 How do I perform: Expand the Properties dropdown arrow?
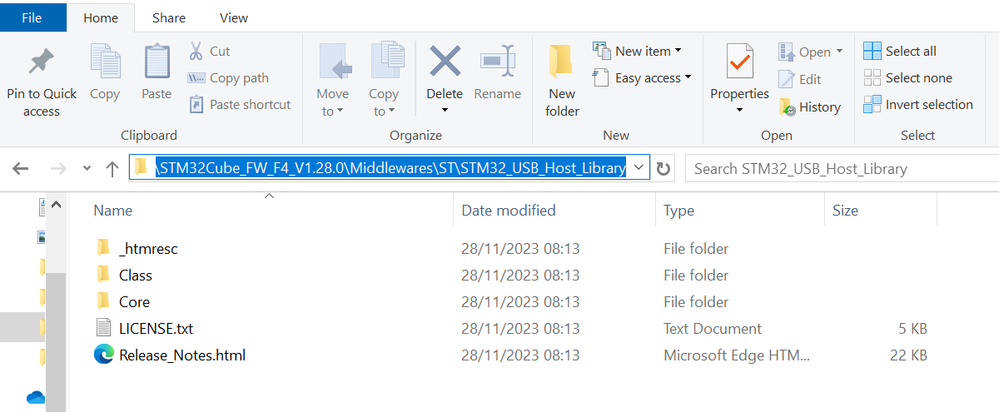click(740, 111)
